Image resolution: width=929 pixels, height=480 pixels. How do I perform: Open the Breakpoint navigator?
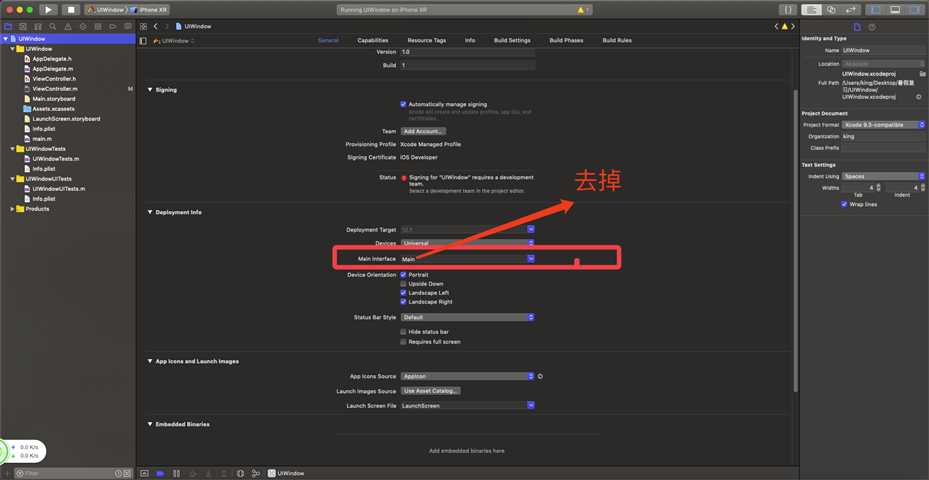113,27
